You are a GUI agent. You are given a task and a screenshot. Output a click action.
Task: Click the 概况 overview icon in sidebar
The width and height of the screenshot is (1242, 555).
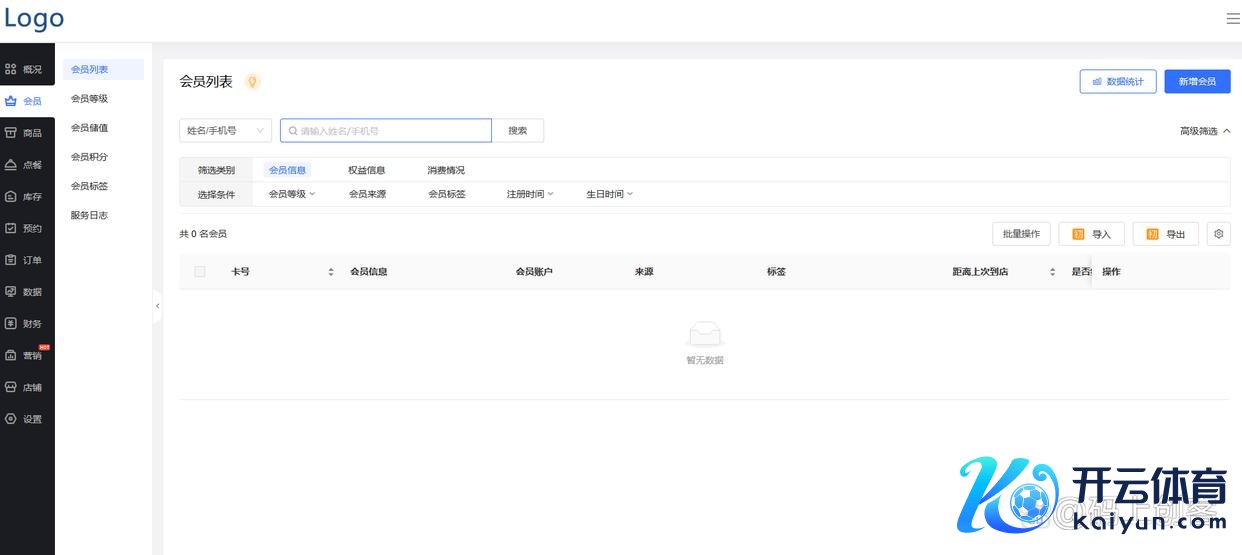point(11,69)
